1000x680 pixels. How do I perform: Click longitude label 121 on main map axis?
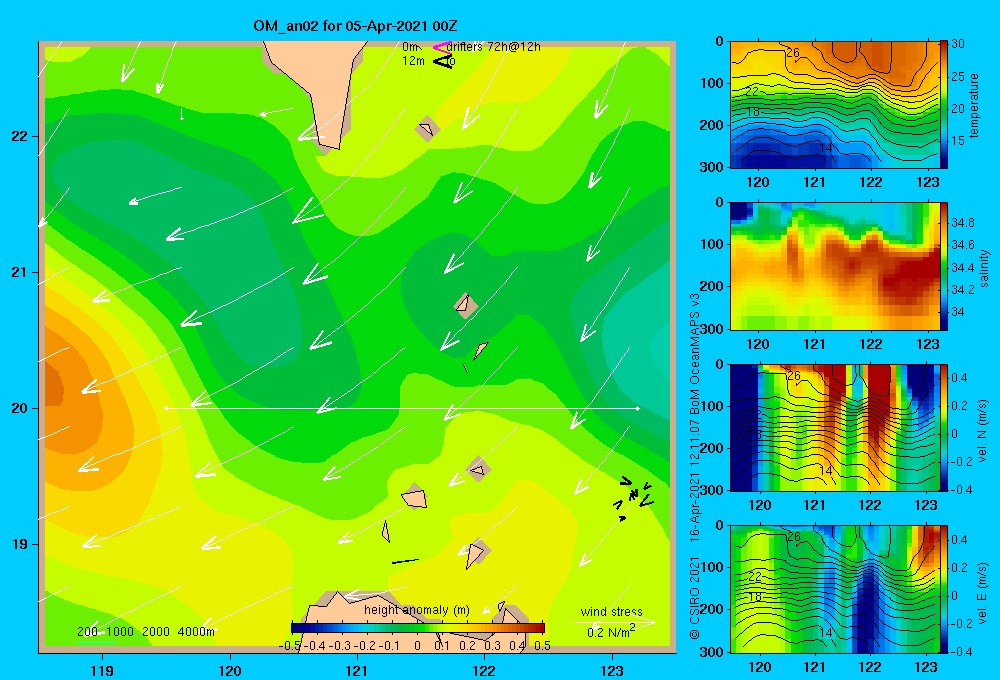[x=357, y=670]
